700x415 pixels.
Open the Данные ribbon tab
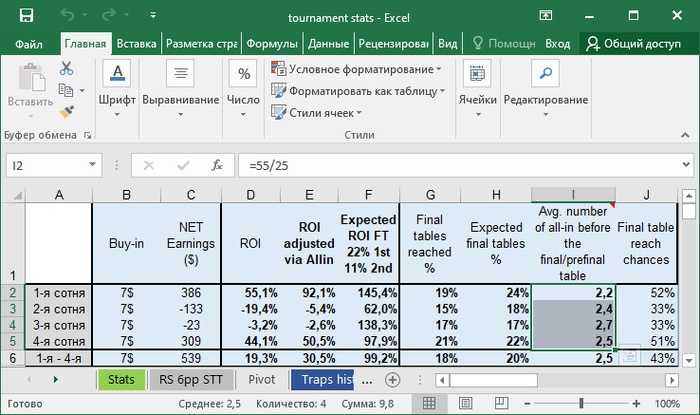329,44
